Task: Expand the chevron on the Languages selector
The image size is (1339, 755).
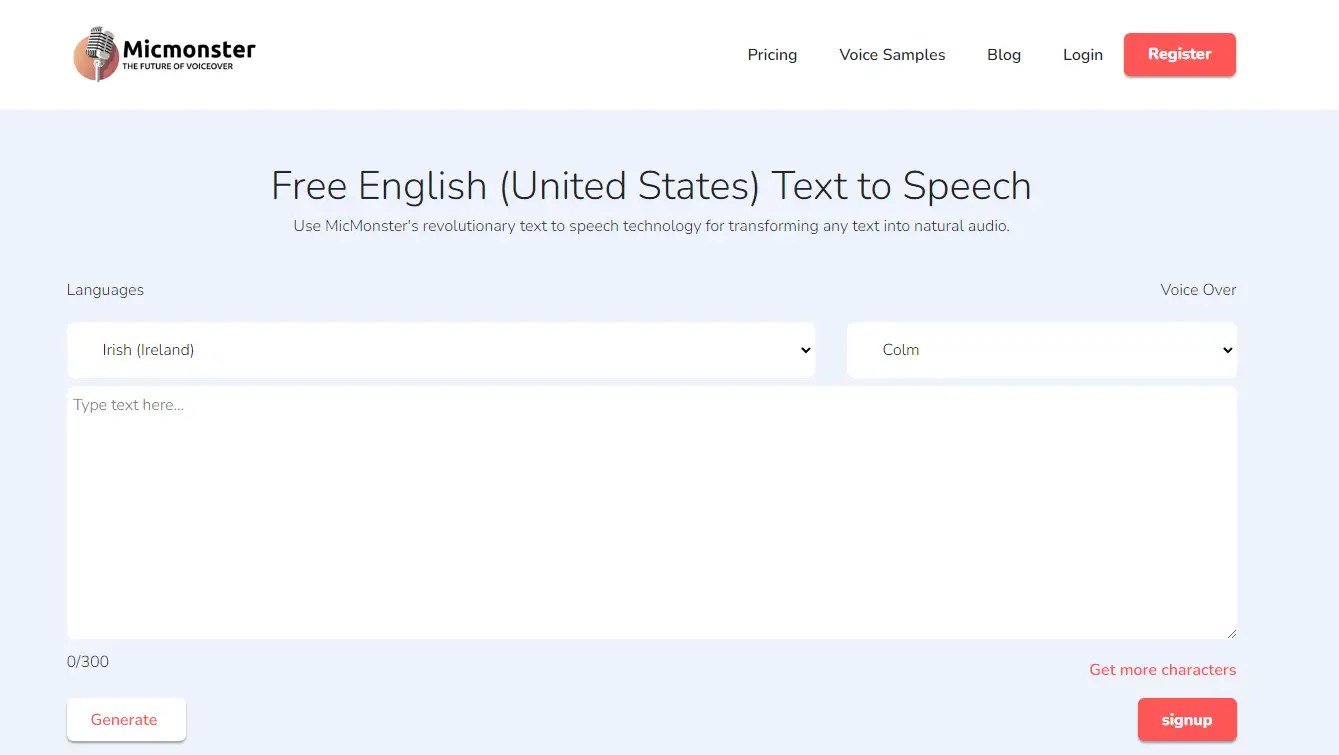Action: point(805,350)
